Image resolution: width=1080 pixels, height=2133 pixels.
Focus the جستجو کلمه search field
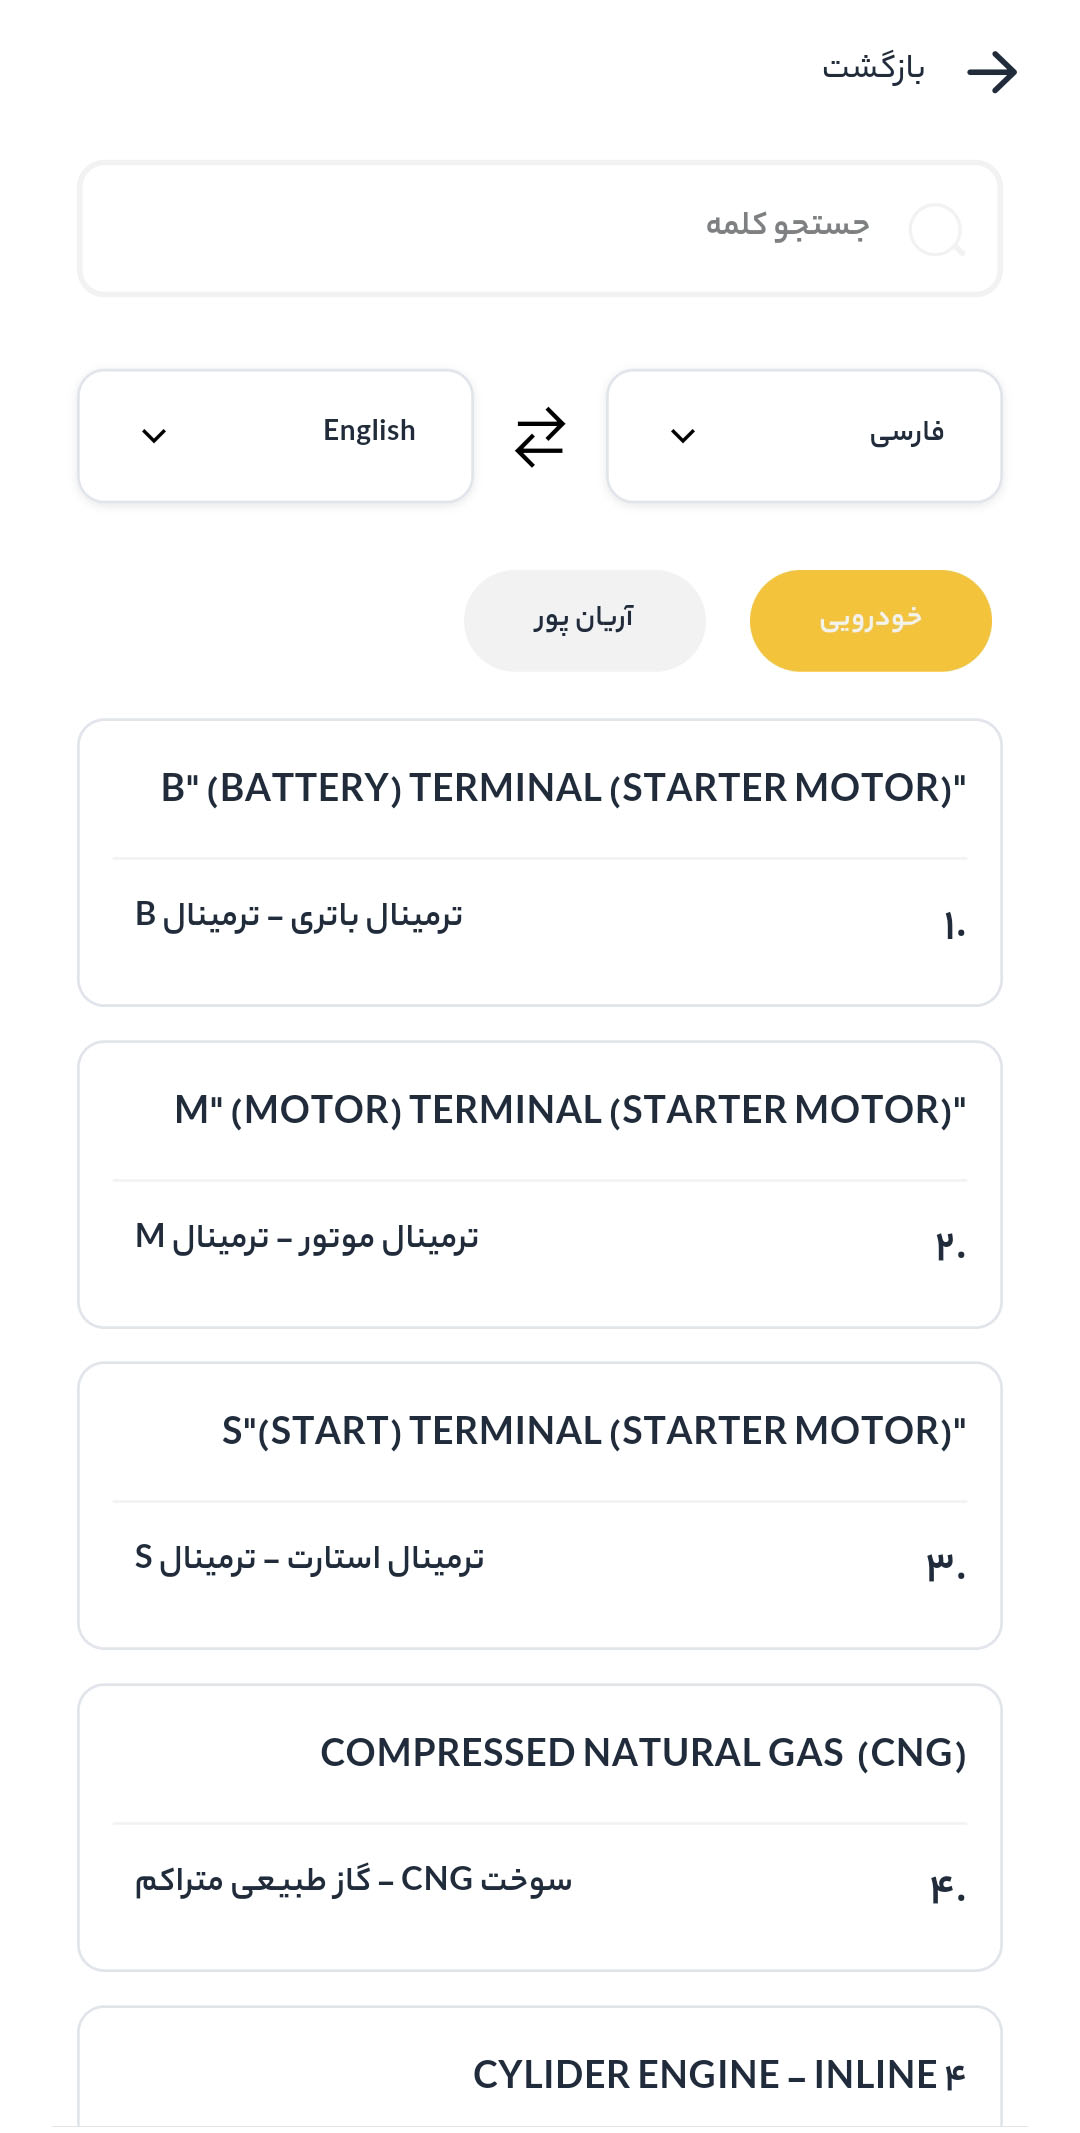[x=540, y=228]
